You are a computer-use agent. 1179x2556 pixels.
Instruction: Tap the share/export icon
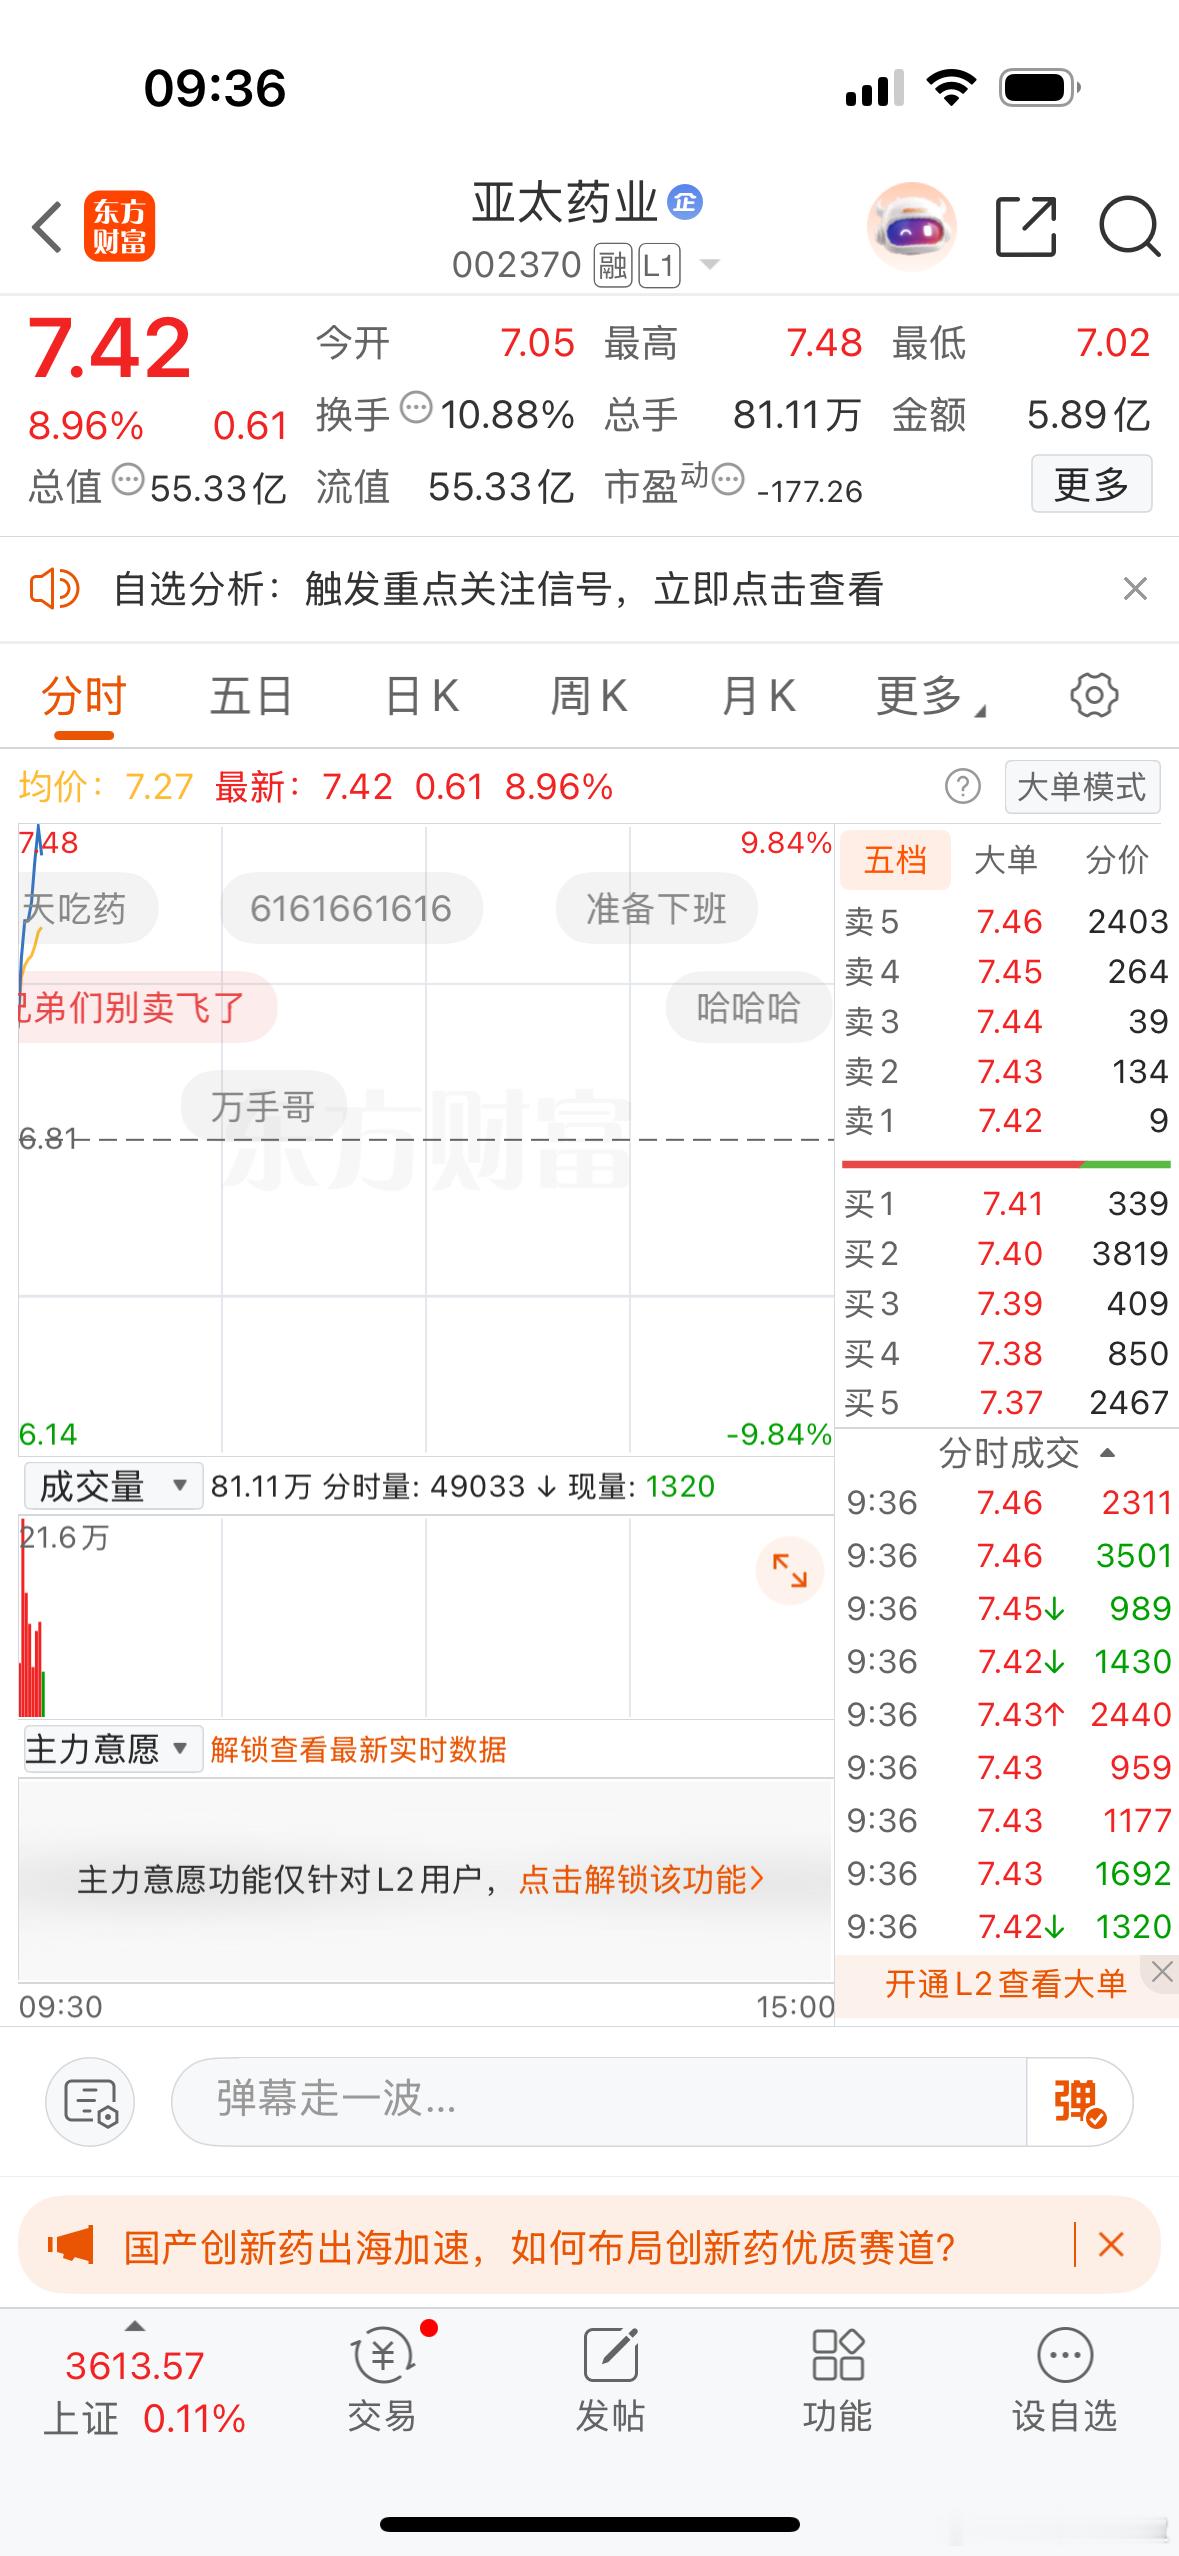[x=1026, y=227]
